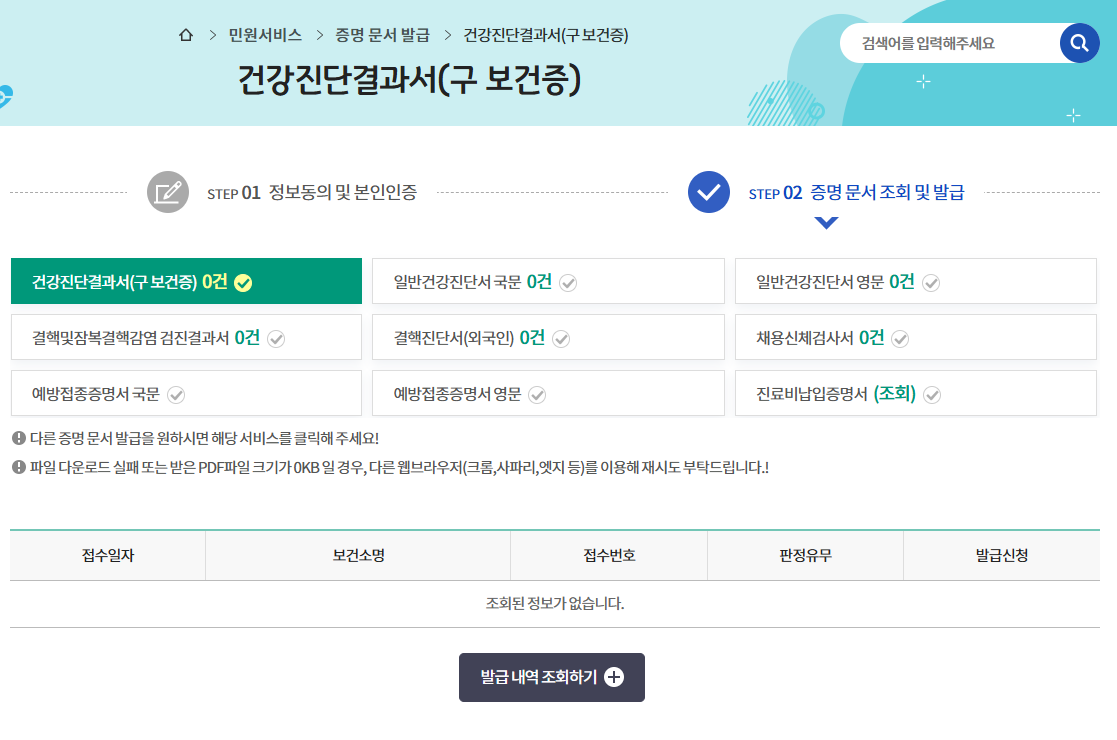
Task: Click the blue checkmark icon for STEP 02
Action: pos(708,192)
